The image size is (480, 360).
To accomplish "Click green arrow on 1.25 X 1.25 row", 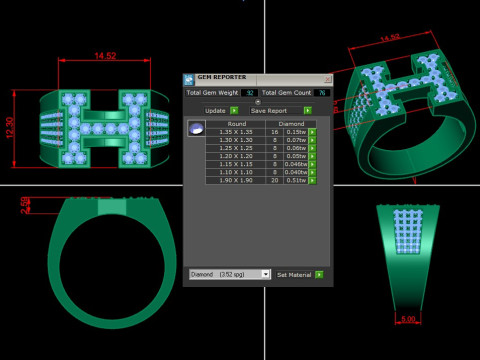I will [312, 148].
